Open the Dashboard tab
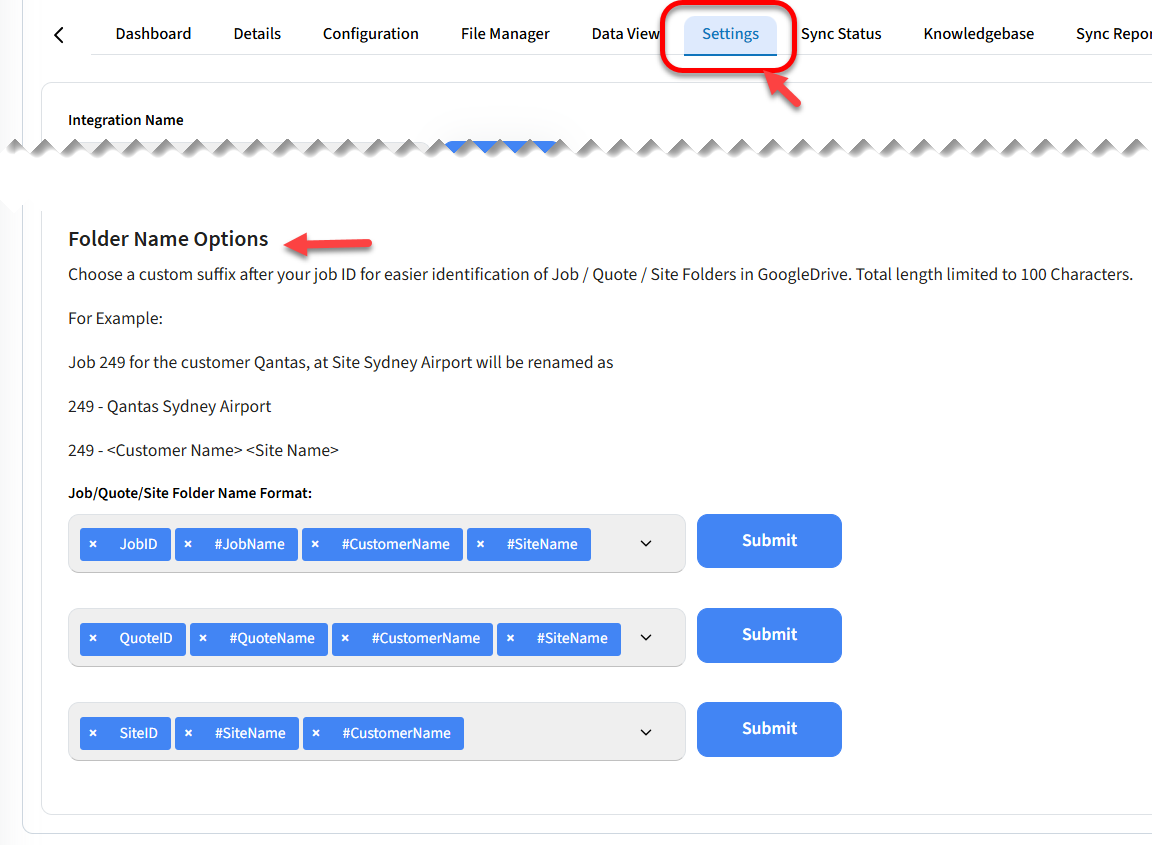 coord(153,34)
